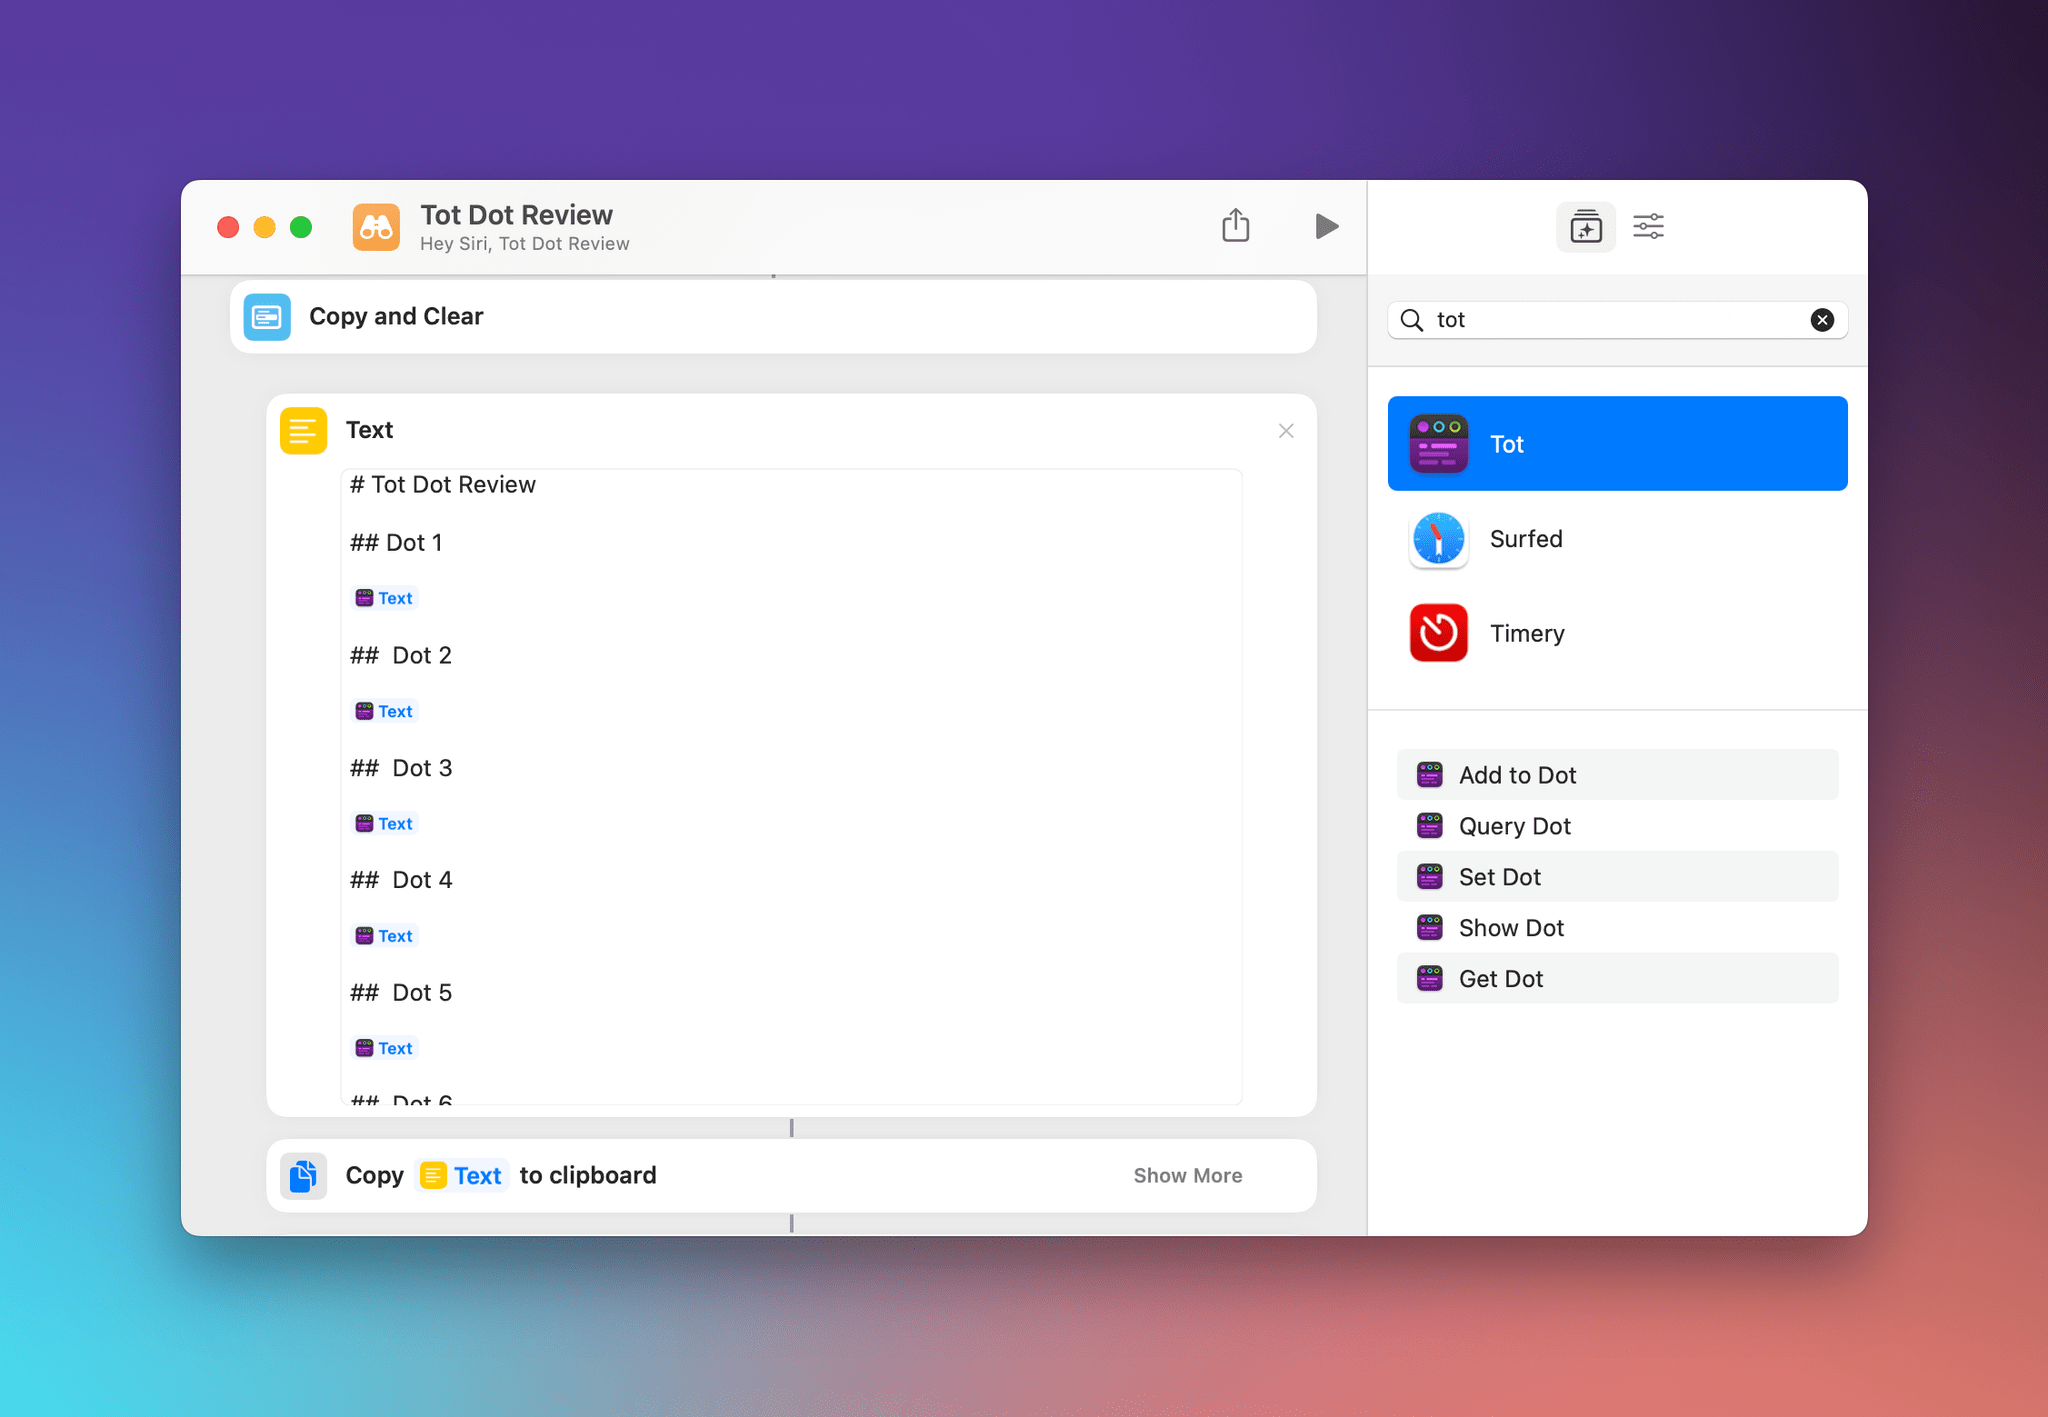Click the "## Dot 5" line

pyautogui.click(x=401, y=993)
